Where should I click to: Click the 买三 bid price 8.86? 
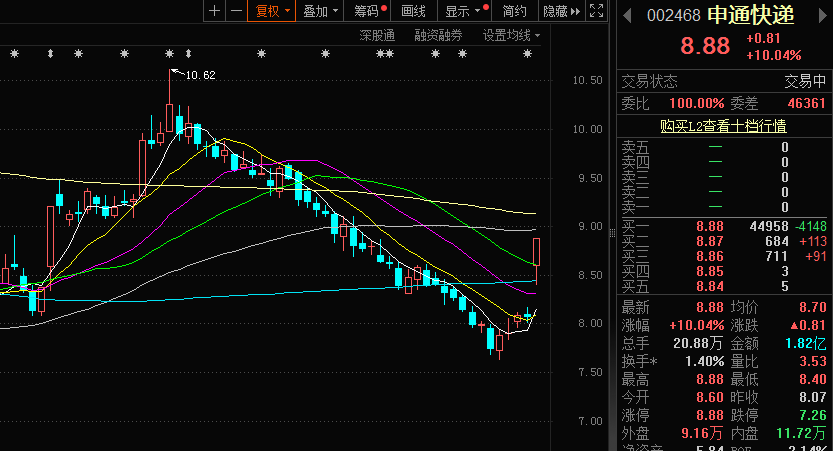[710, 256]
